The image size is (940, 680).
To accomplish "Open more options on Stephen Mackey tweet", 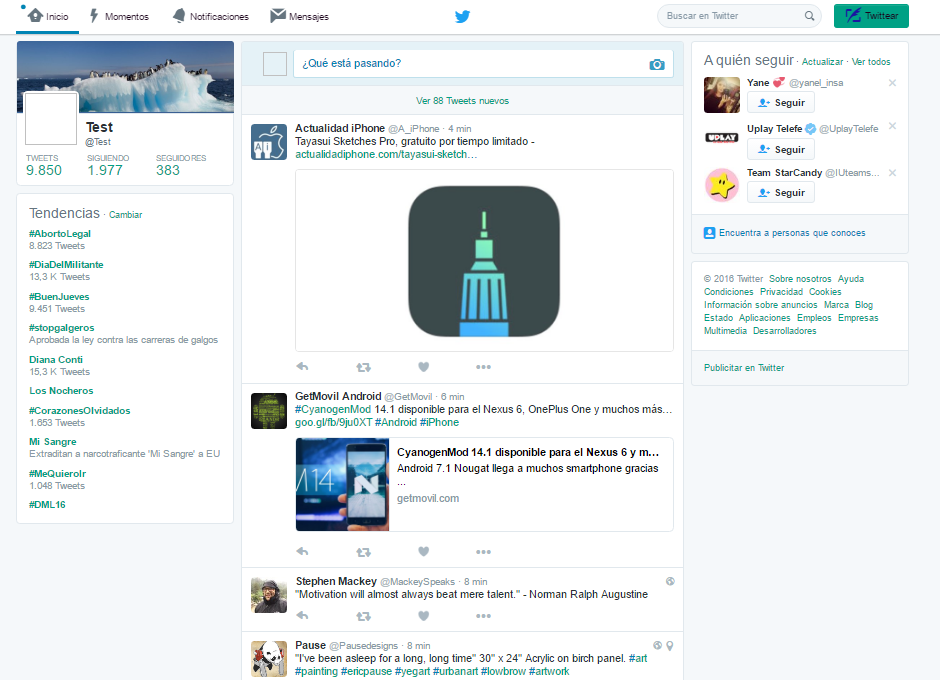I will click(x=483, y=616).
